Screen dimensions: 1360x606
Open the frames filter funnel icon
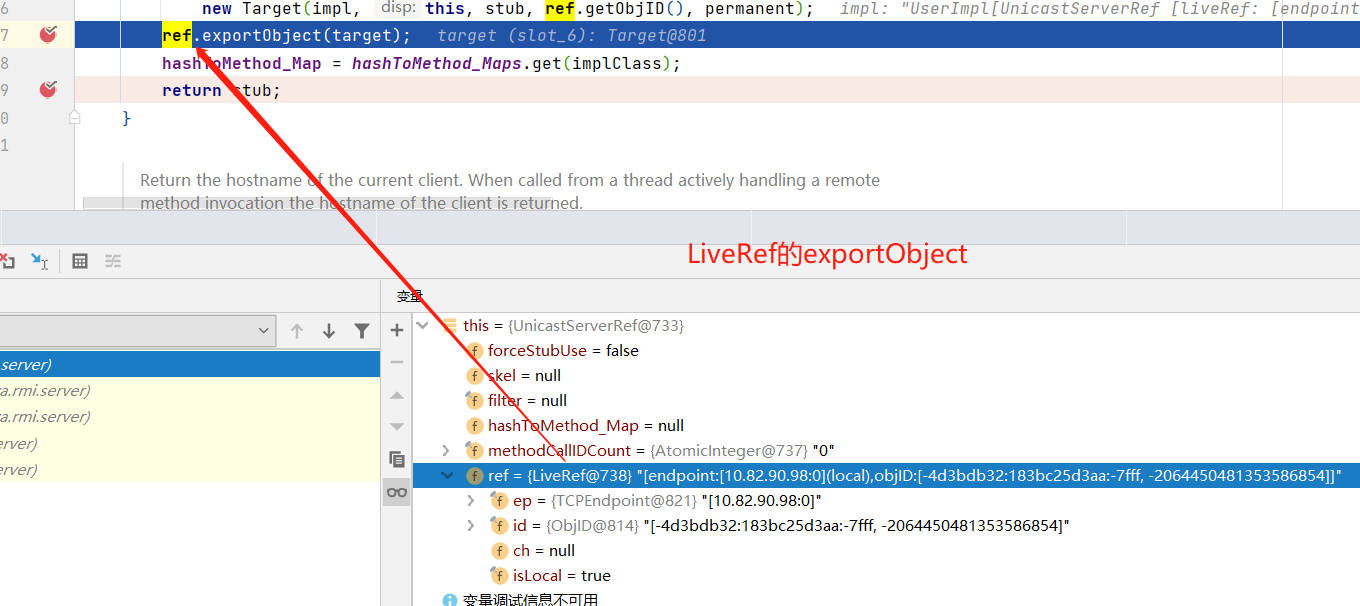click(362, 331)
